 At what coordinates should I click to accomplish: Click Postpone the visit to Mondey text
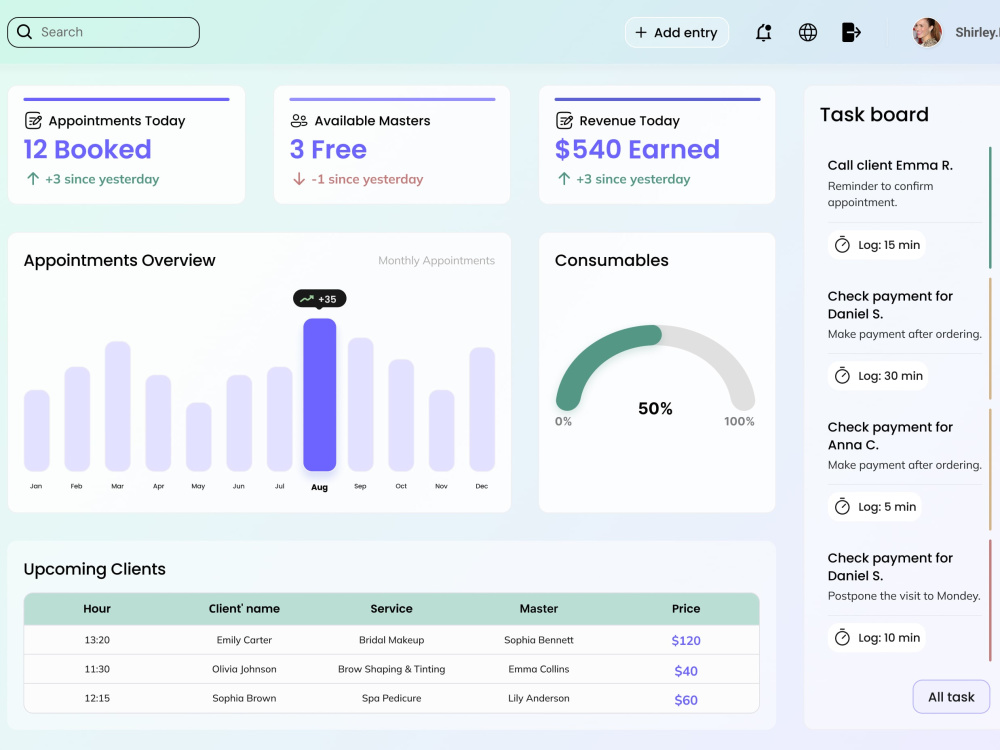coord(904,596)
